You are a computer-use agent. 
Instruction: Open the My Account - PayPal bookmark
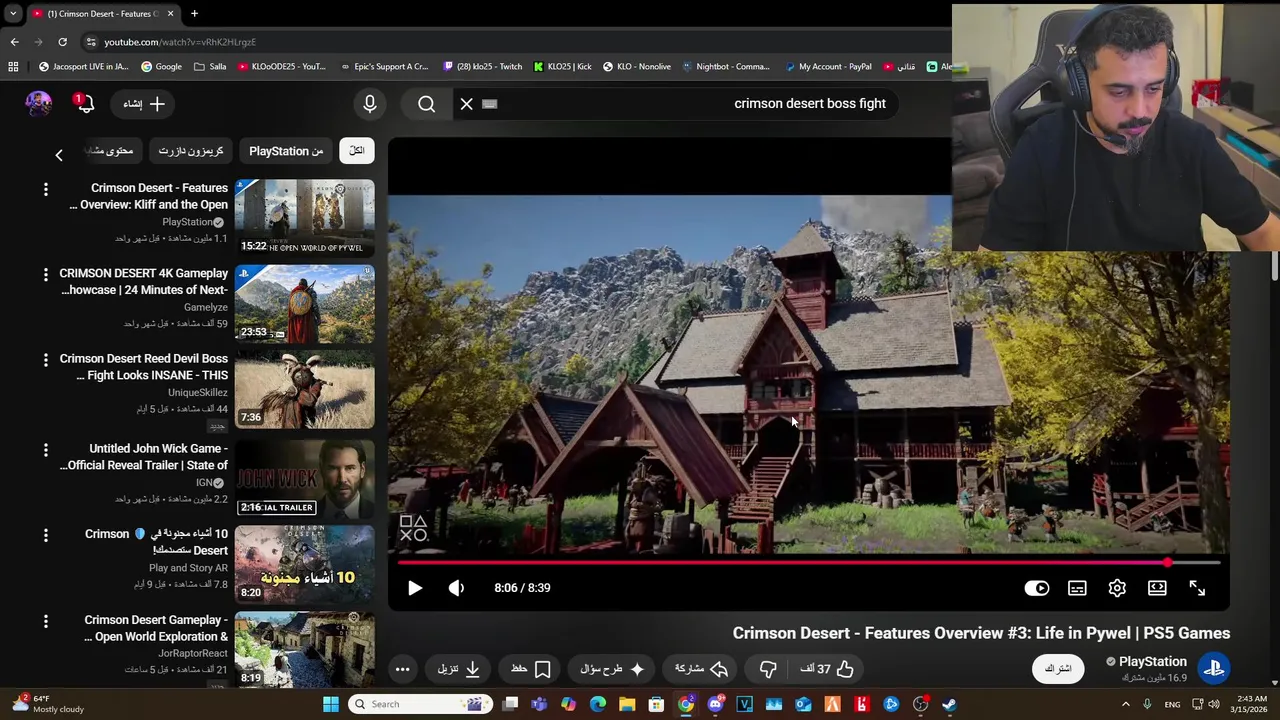pyautogui.click(x=828, y=67)
